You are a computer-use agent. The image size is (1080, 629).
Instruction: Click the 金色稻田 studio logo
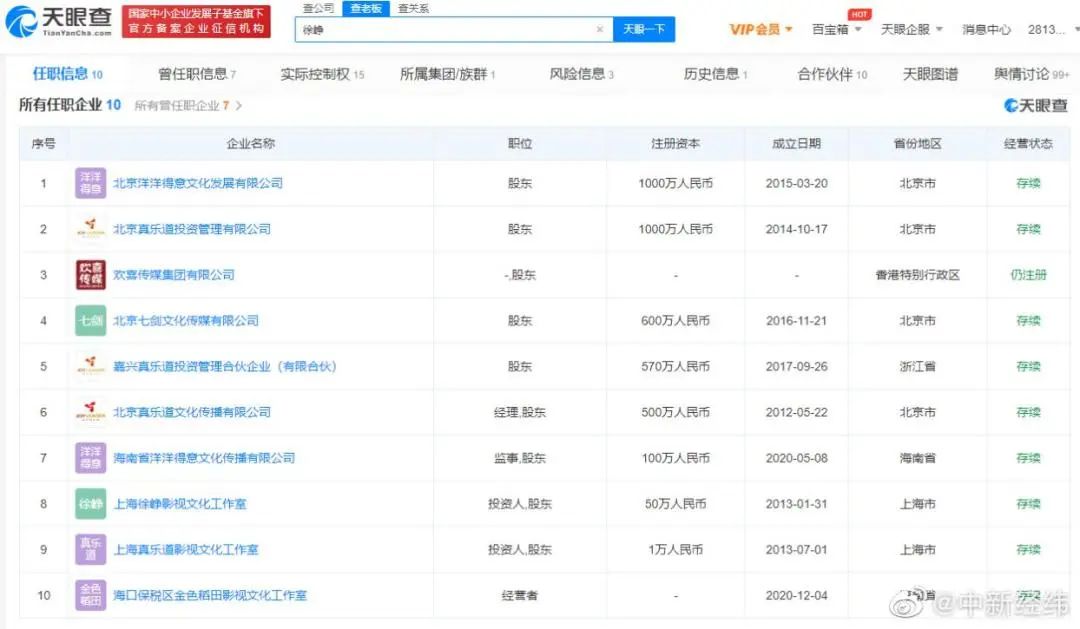pyautogui.click(x=90, y=595)
